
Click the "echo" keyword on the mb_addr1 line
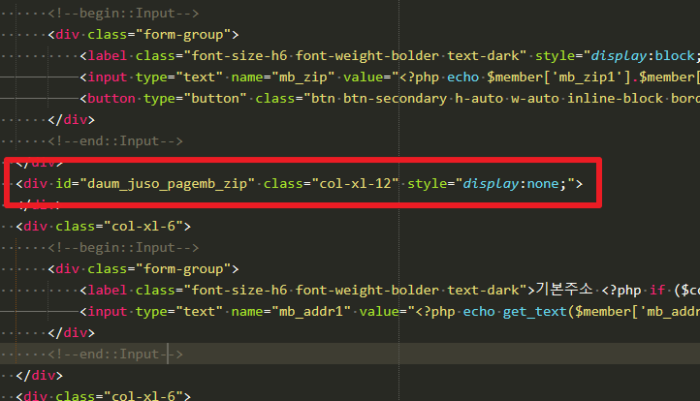479,311
